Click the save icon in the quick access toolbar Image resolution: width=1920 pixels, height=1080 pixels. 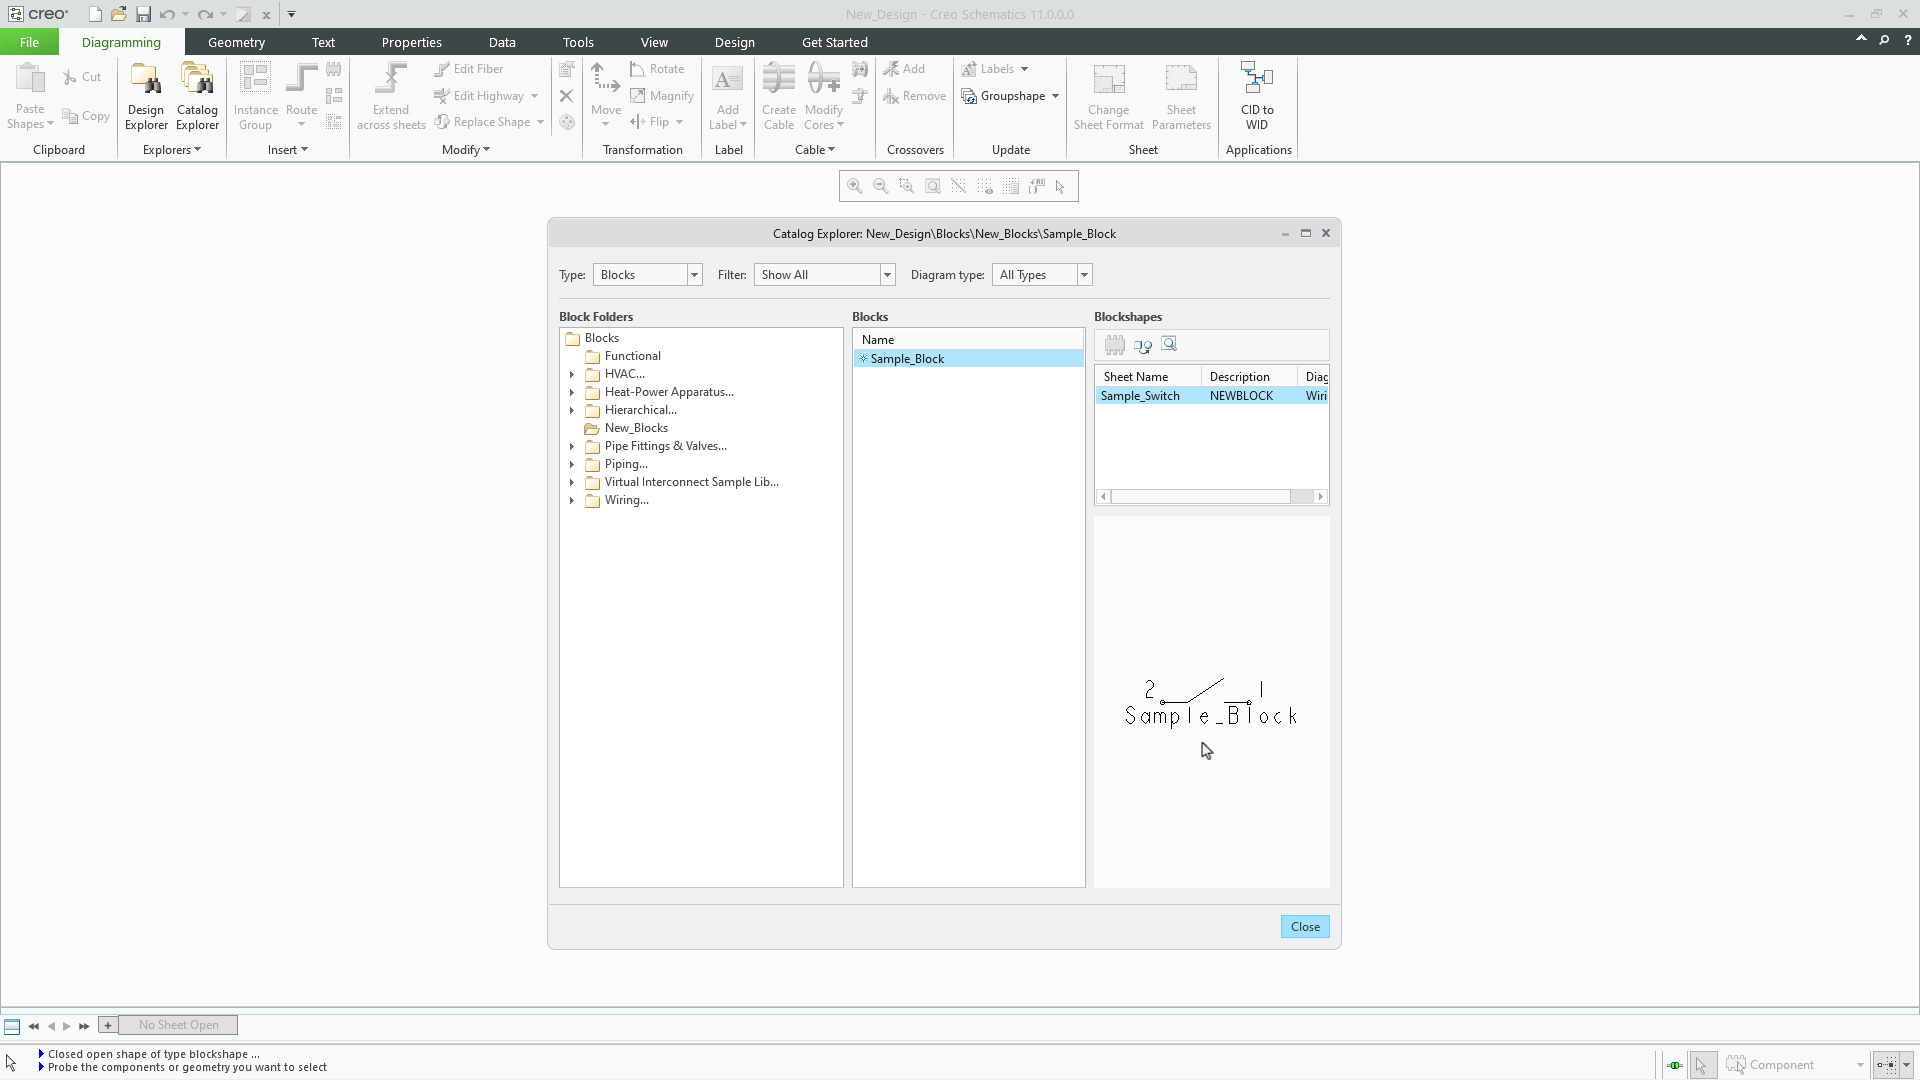pyautogui.click(x=143, y=14)
